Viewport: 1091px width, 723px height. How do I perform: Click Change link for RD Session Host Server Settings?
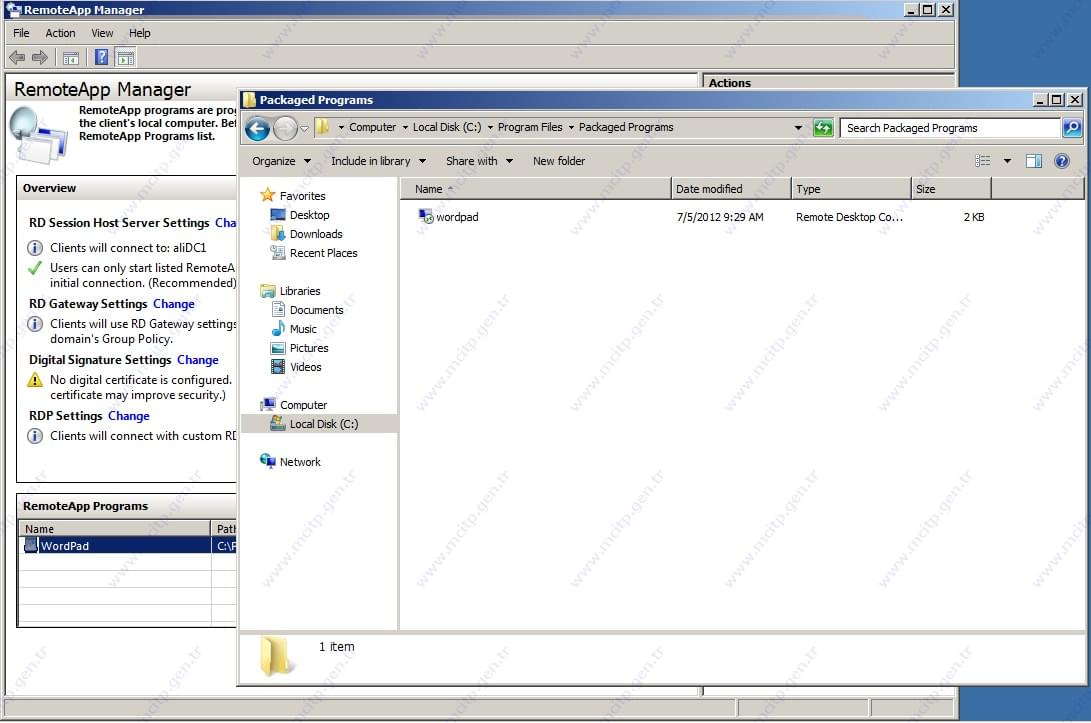point(225,223)
